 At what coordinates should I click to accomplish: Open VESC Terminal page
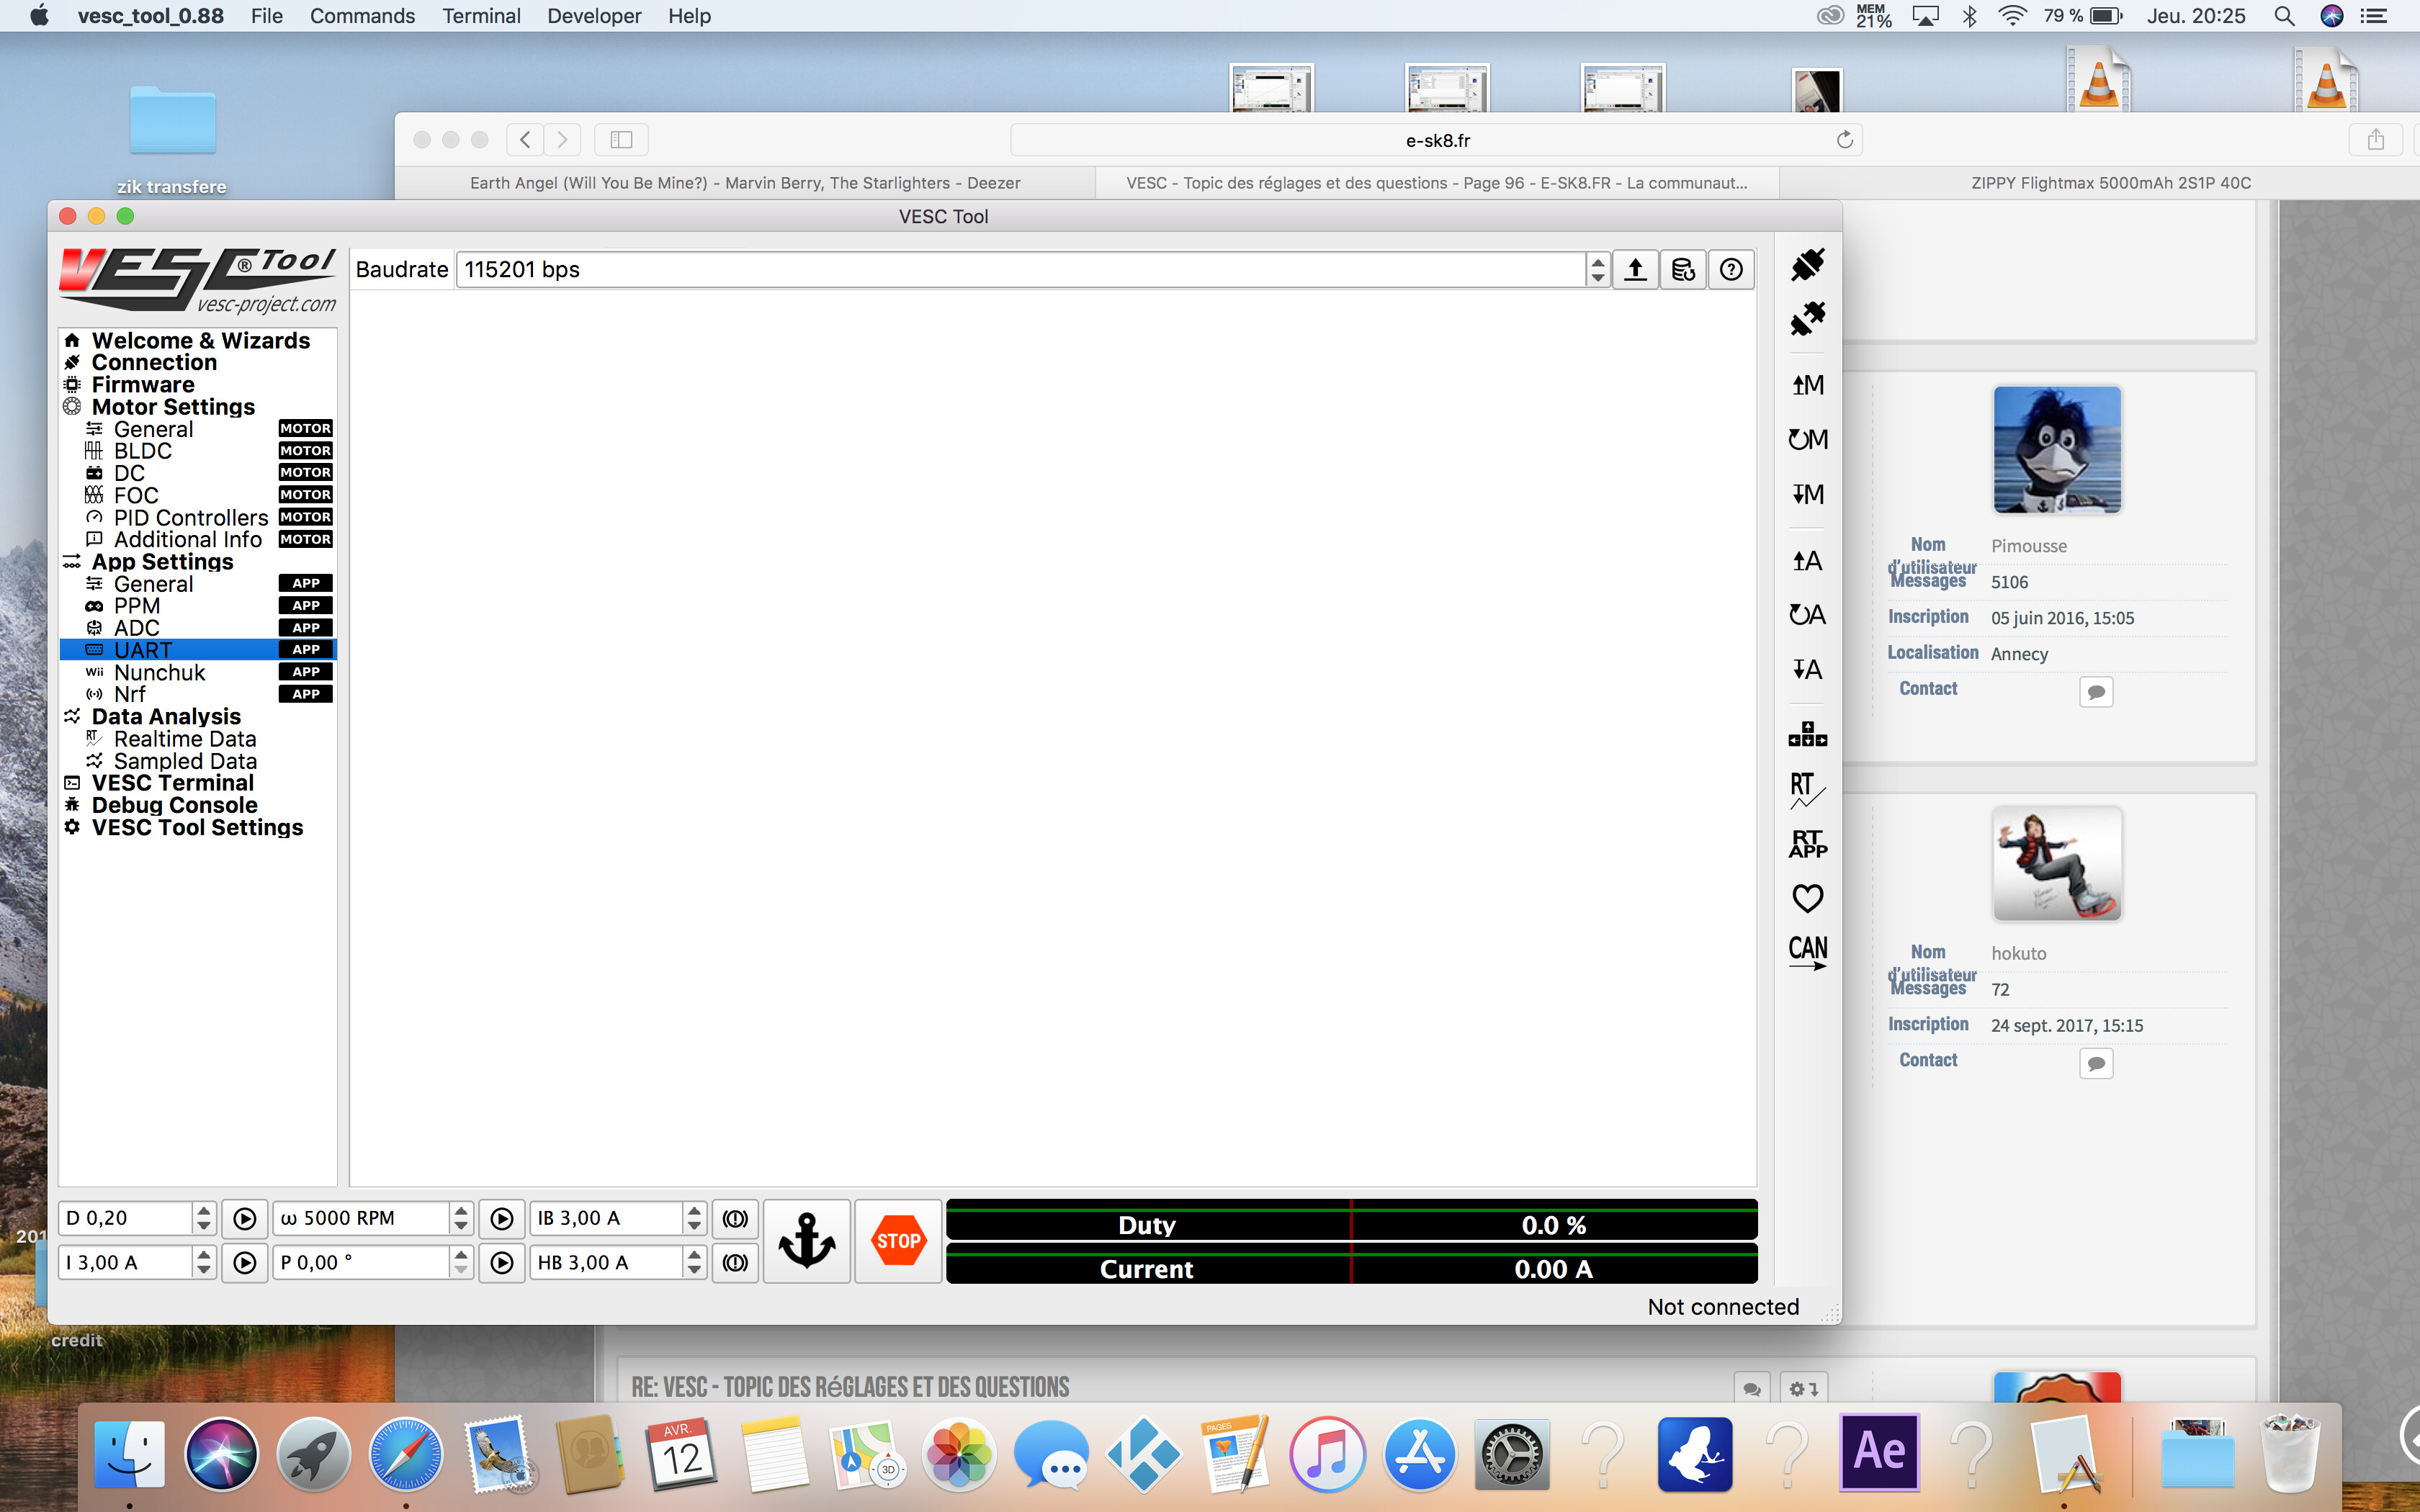pos(172,783)
